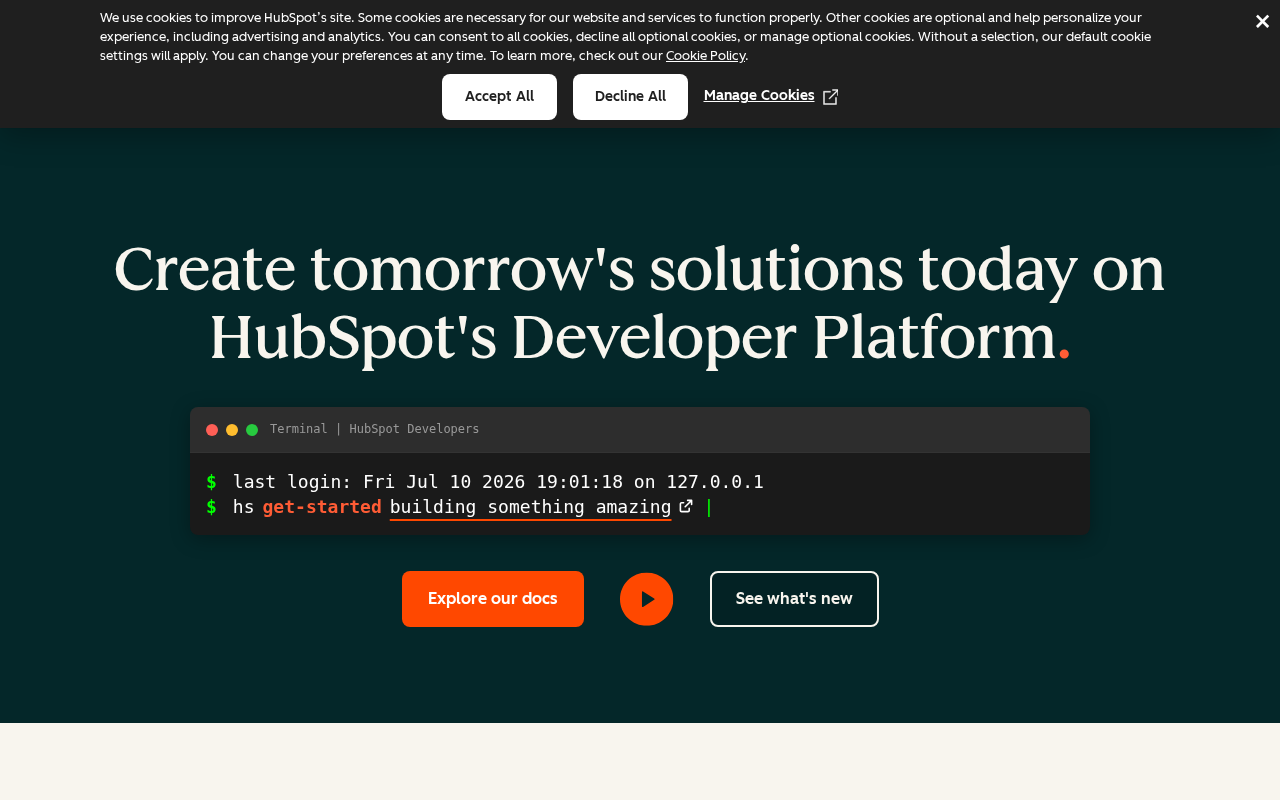The height and width of the screenshot is (800, 1280).
Task: Click the green dollar prompt before last login
Action: [x=211, y=482]
